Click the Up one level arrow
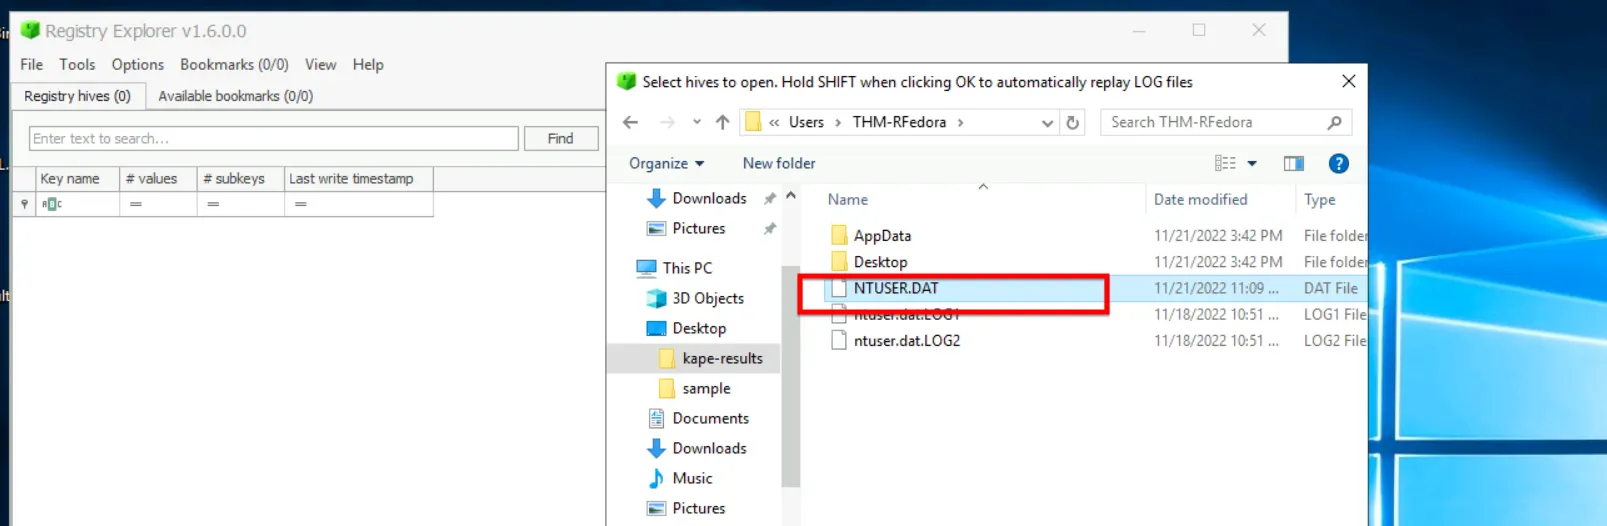 tap(722, 122)
